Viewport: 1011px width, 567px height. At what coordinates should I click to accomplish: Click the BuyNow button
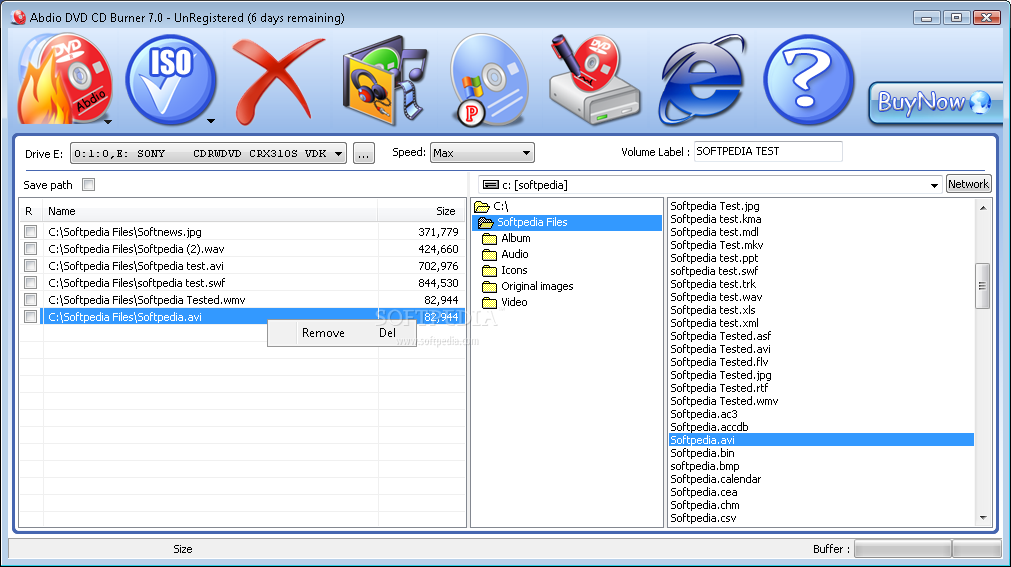pyautogui.click(x=935, y=103)
